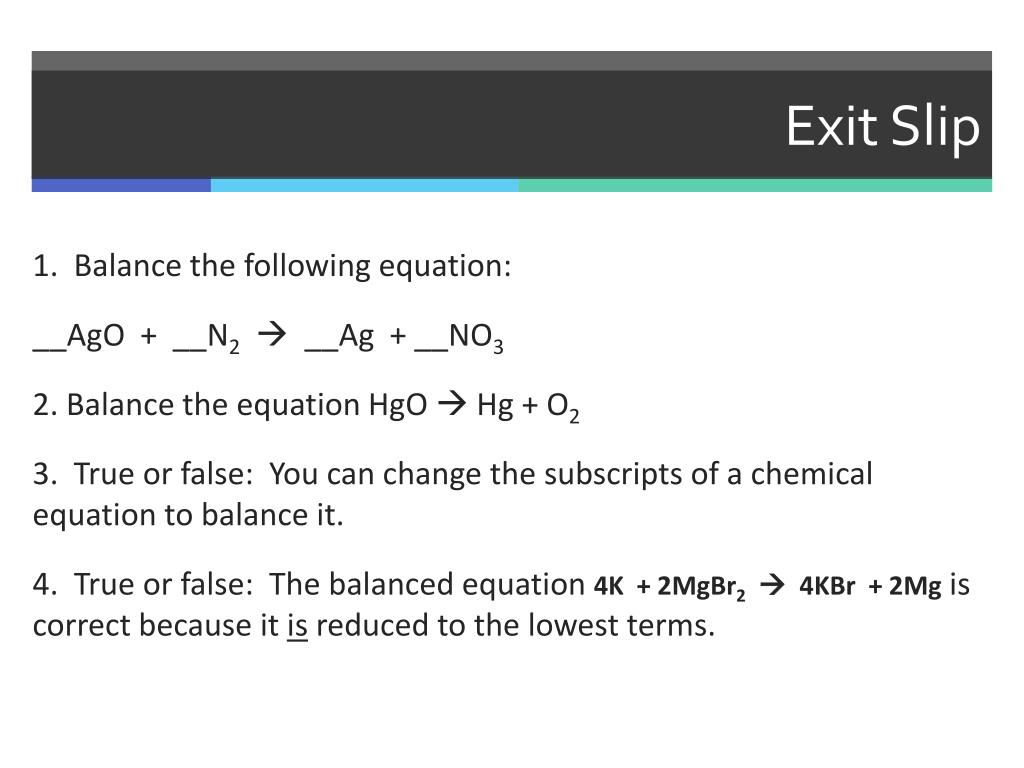Click the bold 2MgBr2 term
Image resolution: width=1024 pixels, height=768 pixels.
[x=701, y=588]
